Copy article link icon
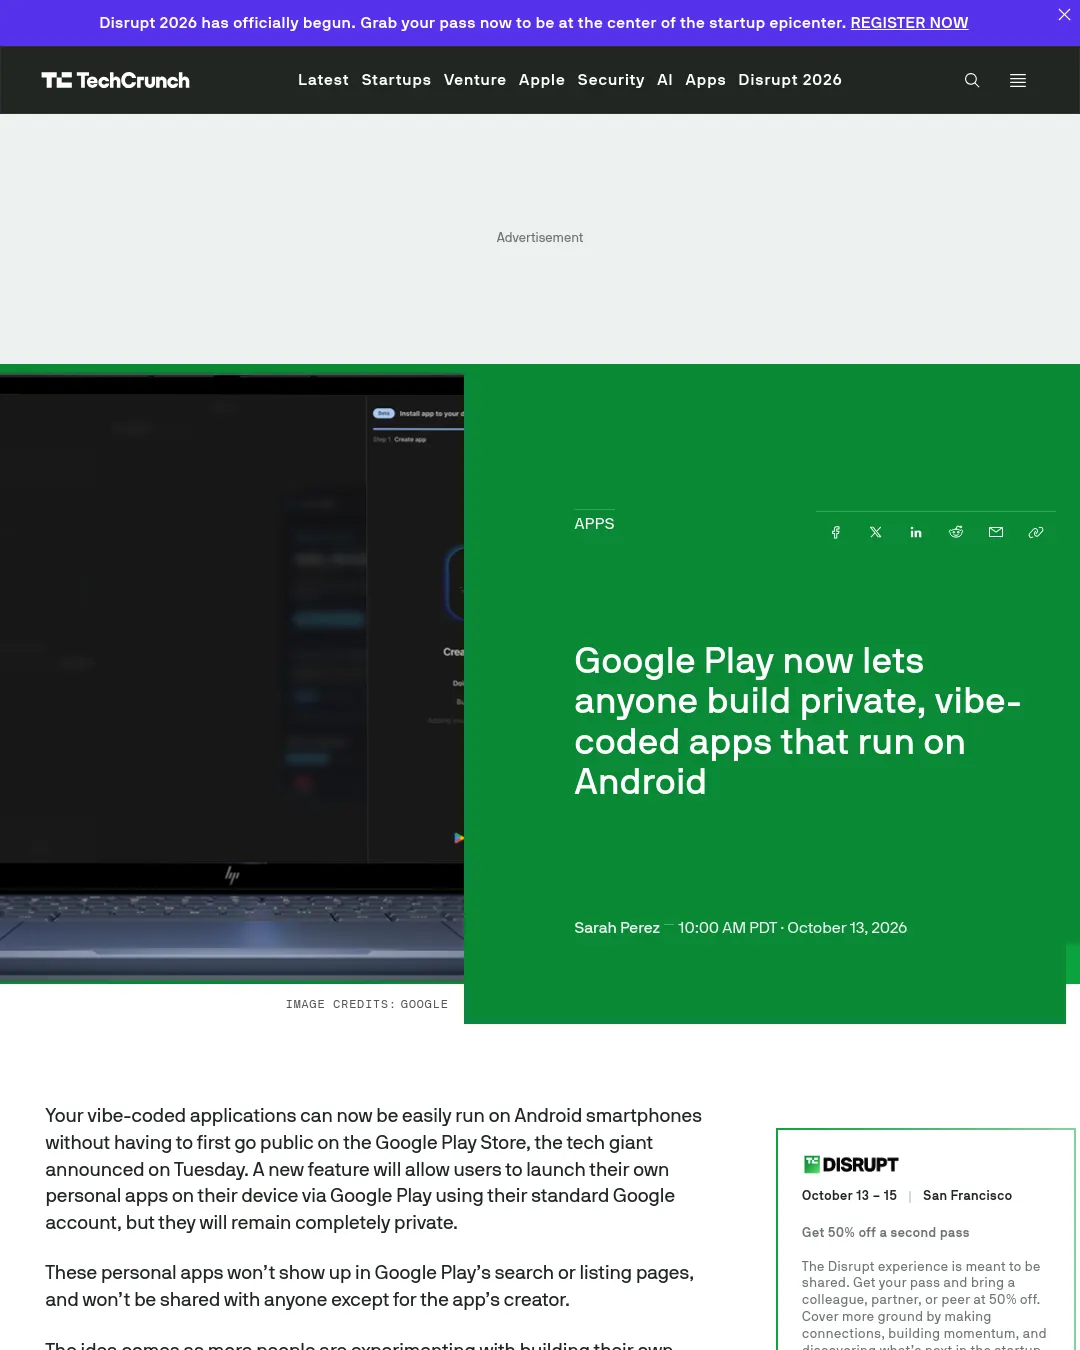The height and width of the screenshot is (1350, 1080). pyautogui.click(x=1036, y=532)
